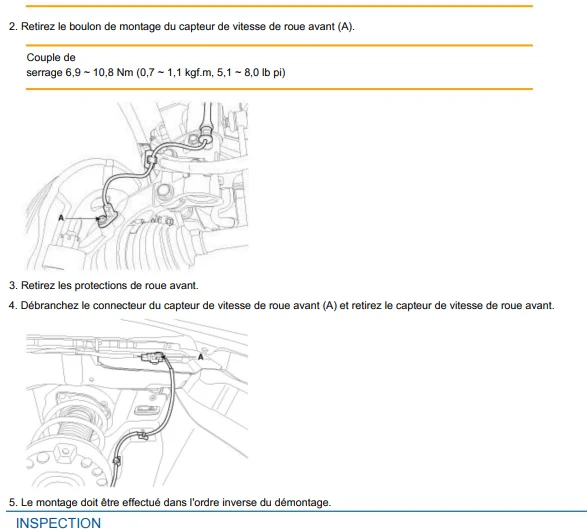Click the sensor connector diagram image
This screenshot has width=587, height=531.
click(x=137, y=403)
